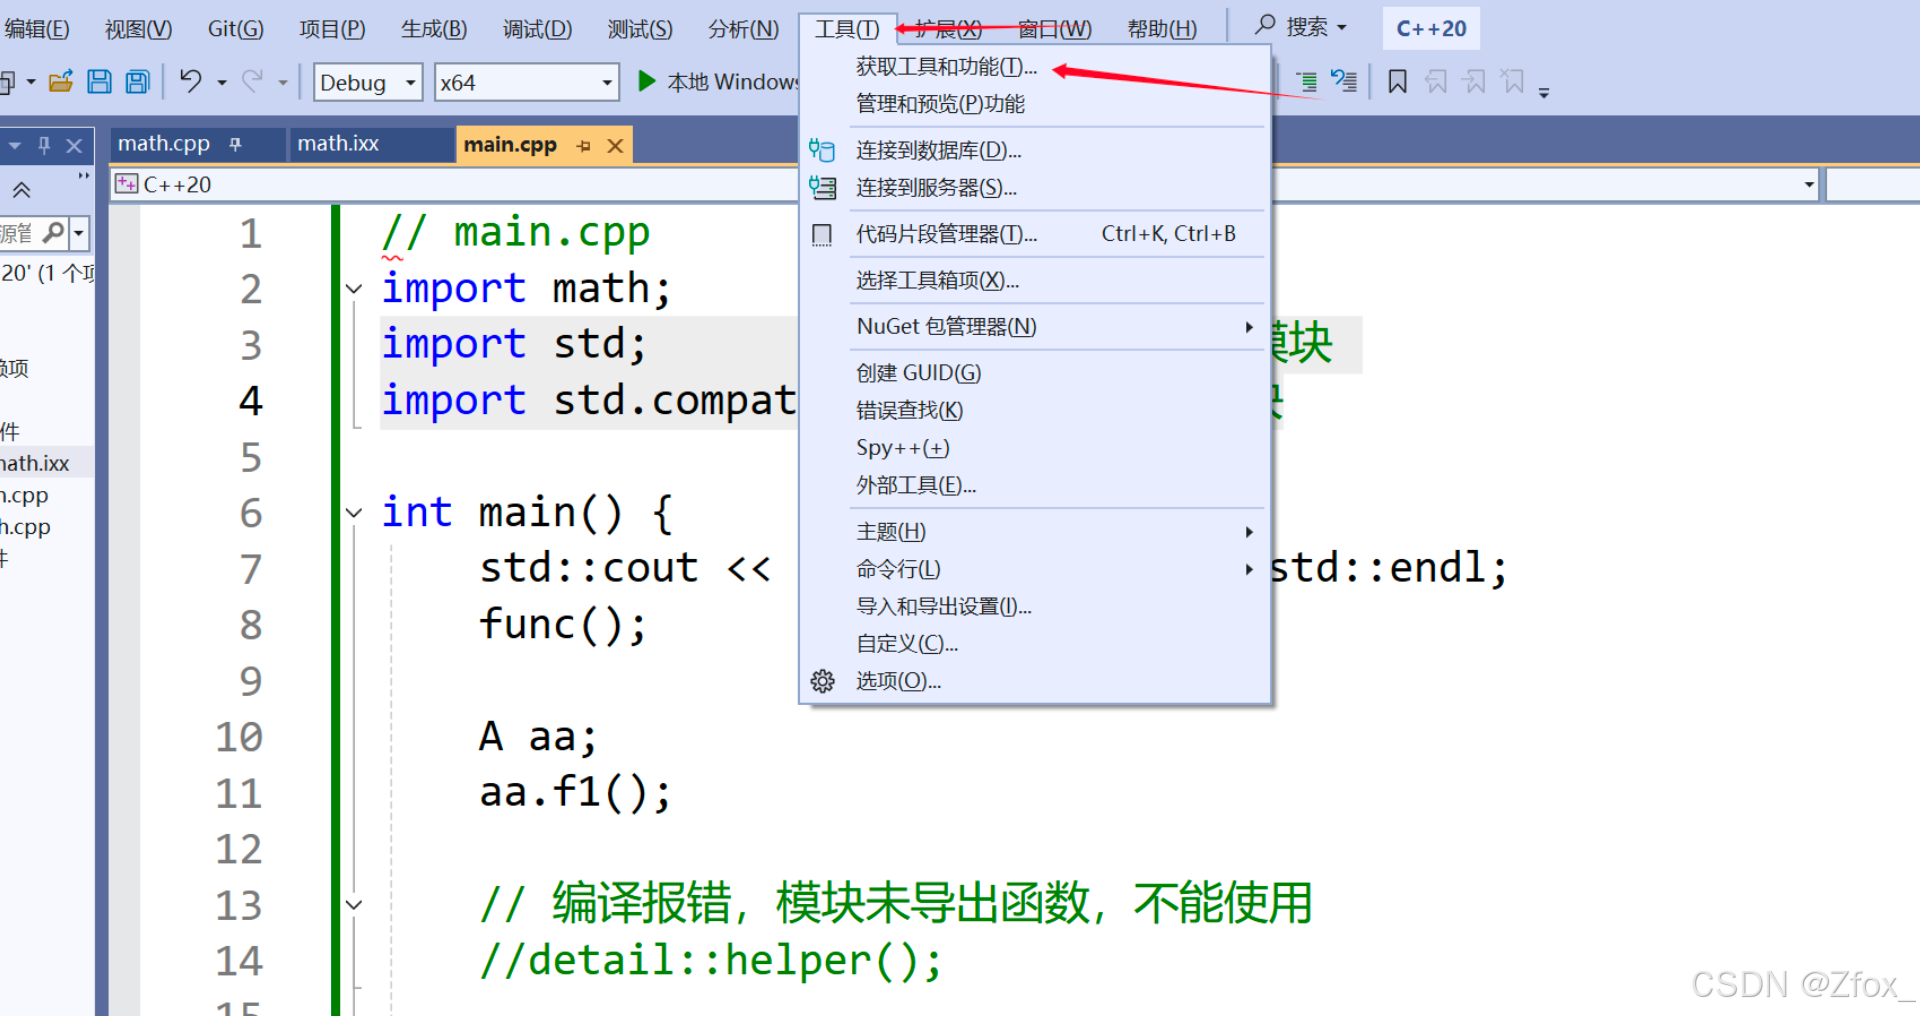Image resolution: width=1920 pixels, height=1016 pixels.
Task: Open redo history dropdown arrow
Action: (283, 82)
